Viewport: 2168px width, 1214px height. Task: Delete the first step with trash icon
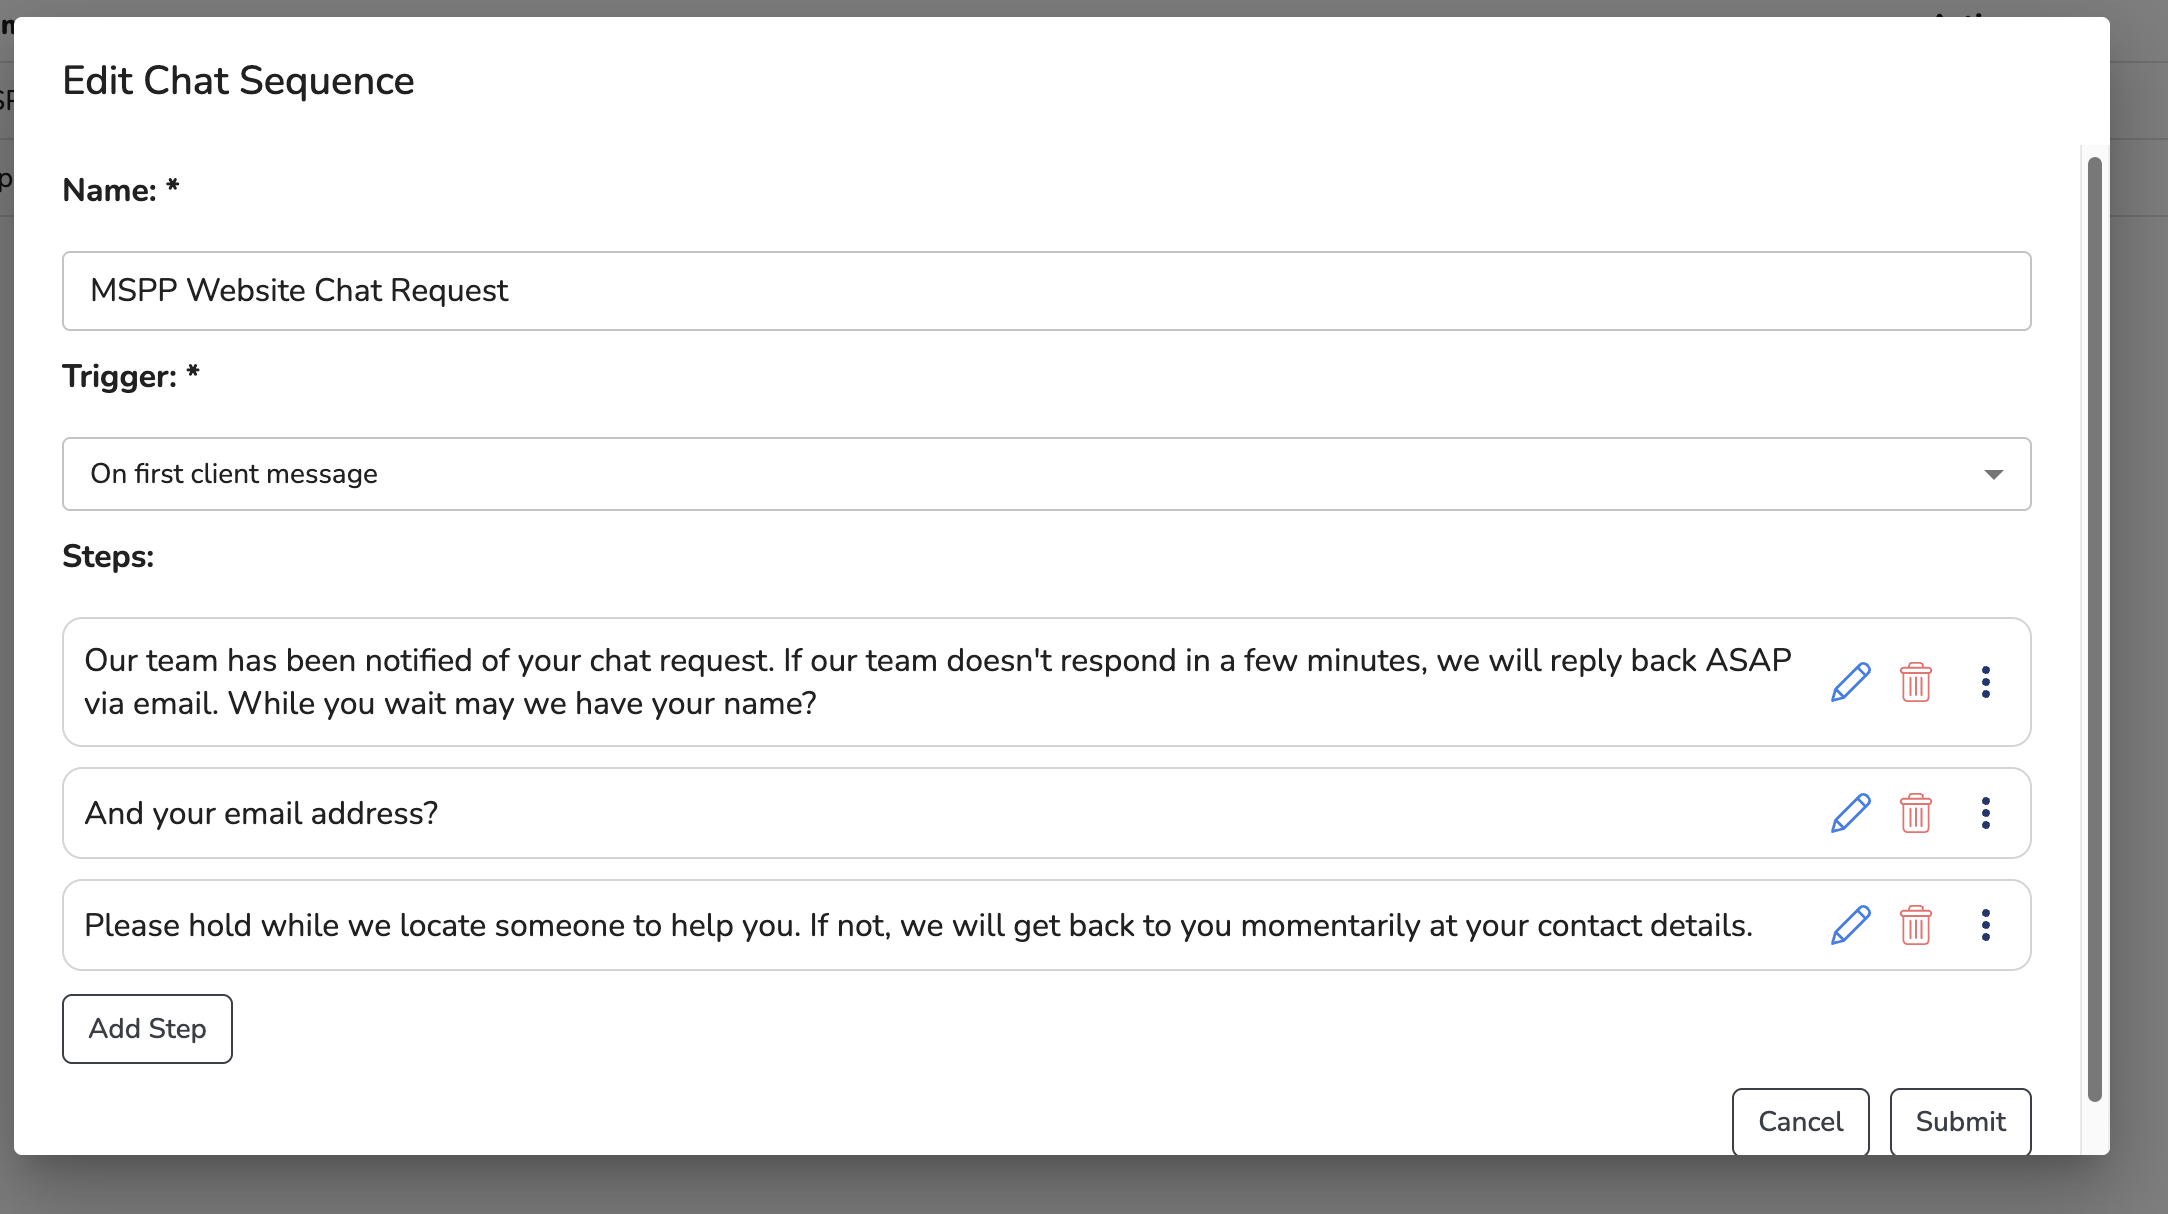point(1915,683)
